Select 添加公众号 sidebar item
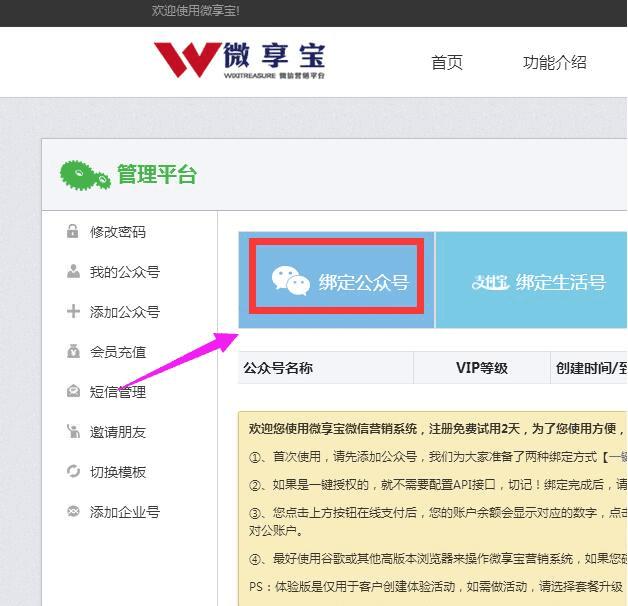 click(x=125, y=312)
